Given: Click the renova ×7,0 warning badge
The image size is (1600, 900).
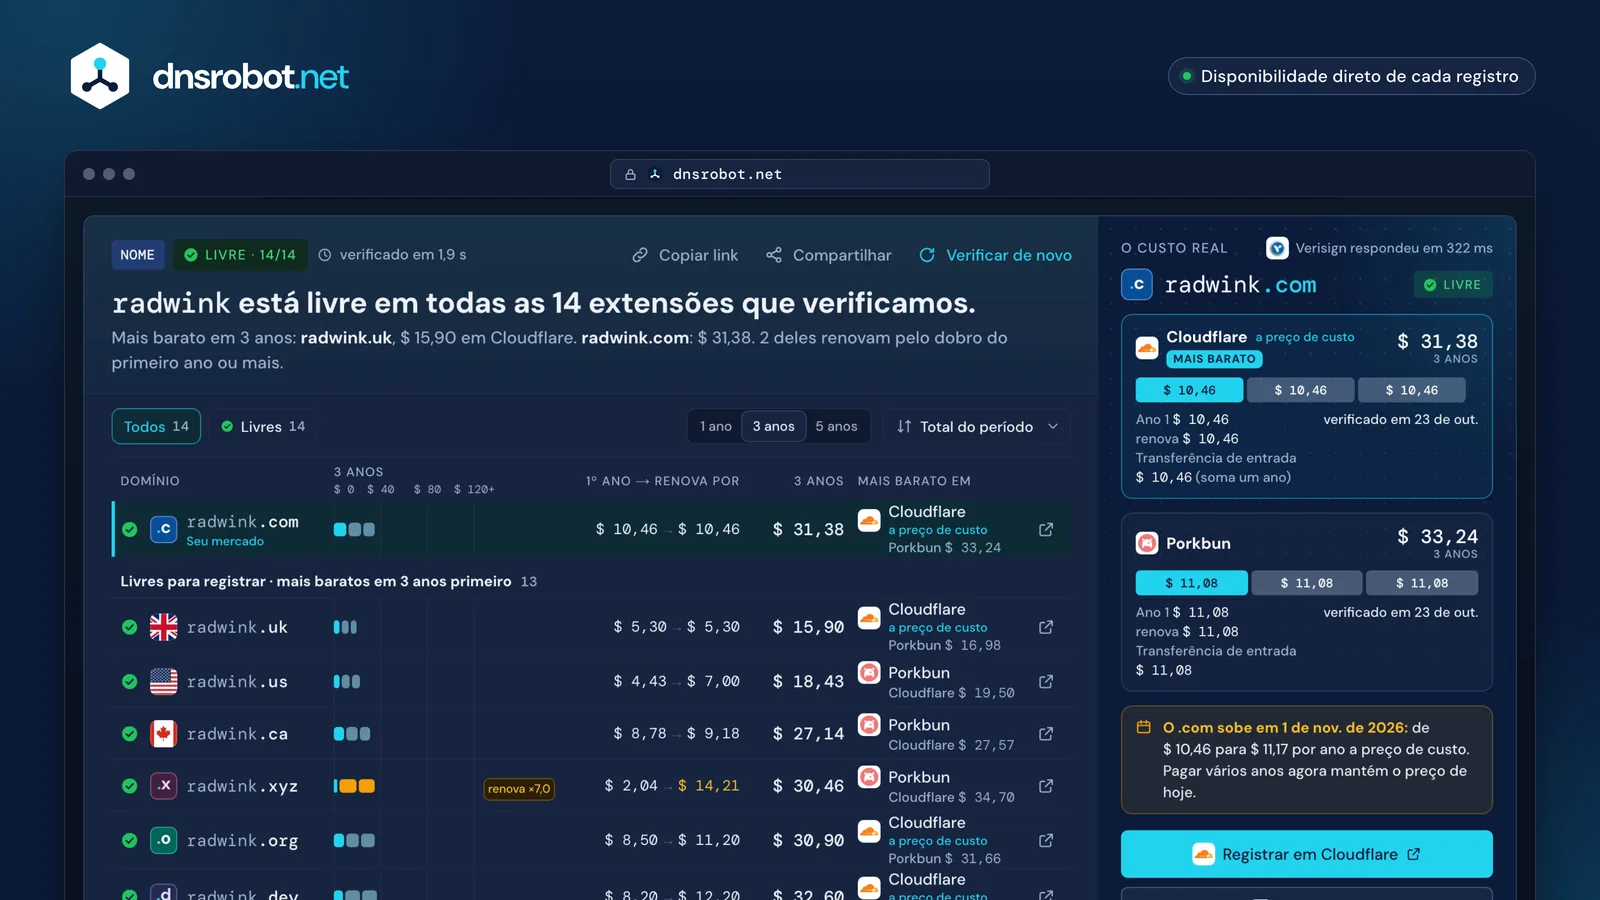Looking at the screenshot, I should coord(518,789).
